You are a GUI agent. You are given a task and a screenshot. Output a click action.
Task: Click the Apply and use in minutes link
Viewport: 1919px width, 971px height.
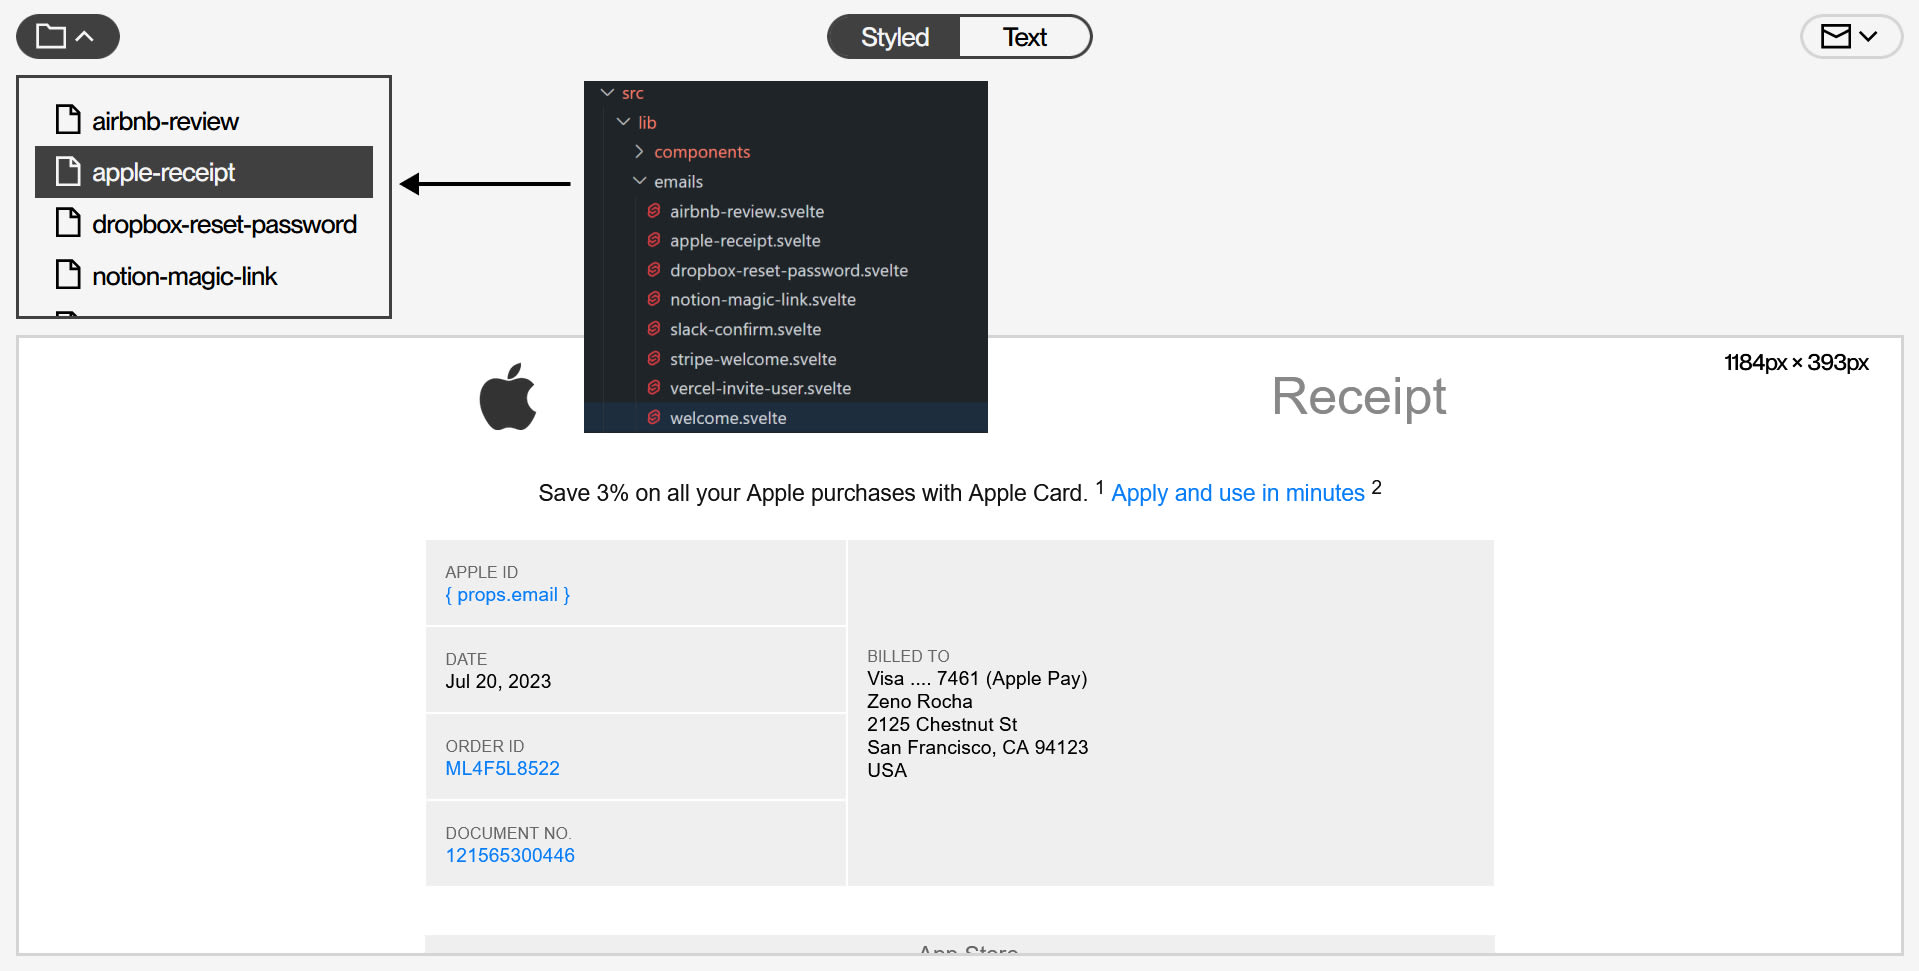[x=1238, y=492]
